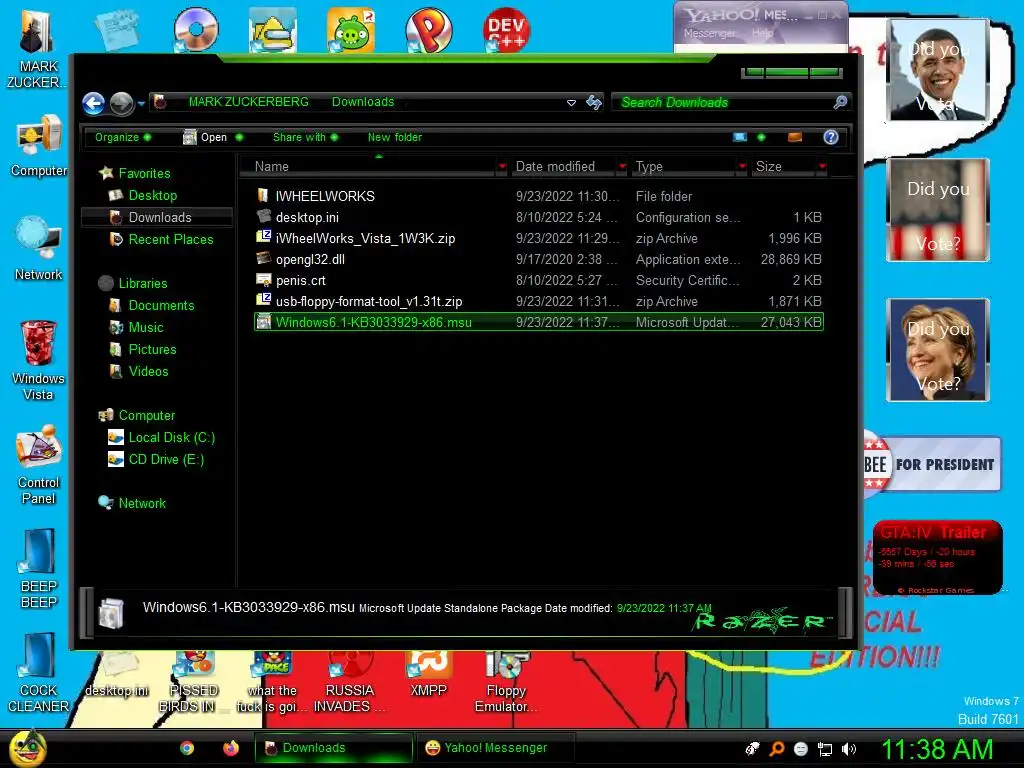Select the opengl32.dll file
This screenshot has height=768, width=1024.
click(x=539, y=259)
